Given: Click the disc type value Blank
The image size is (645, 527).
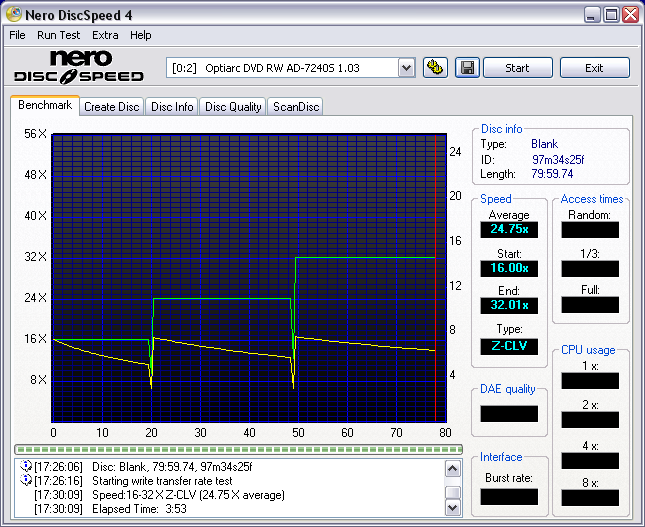Looking at the screenshot, I should coord(544,144).
